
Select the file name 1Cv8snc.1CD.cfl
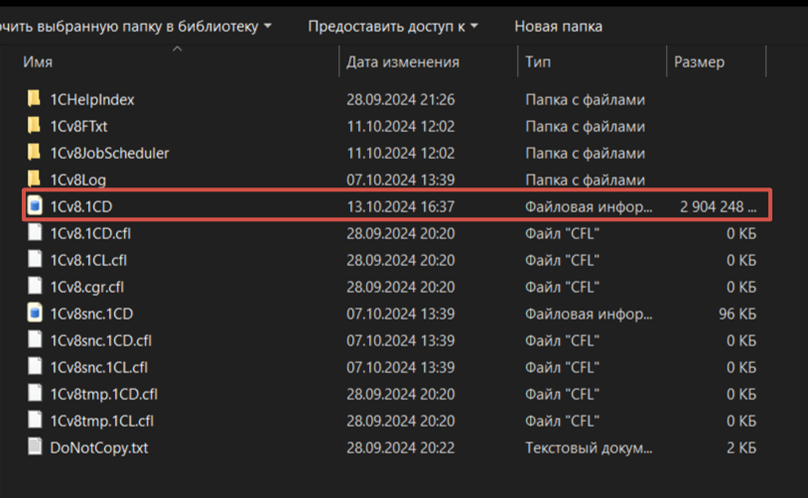[100, 341]
